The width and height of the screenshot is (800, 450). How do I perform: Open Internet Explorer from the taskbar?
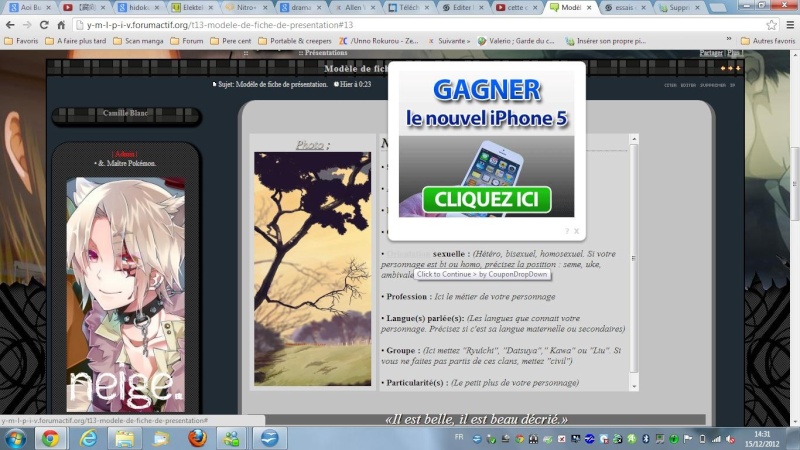click(x=88, y=438)
